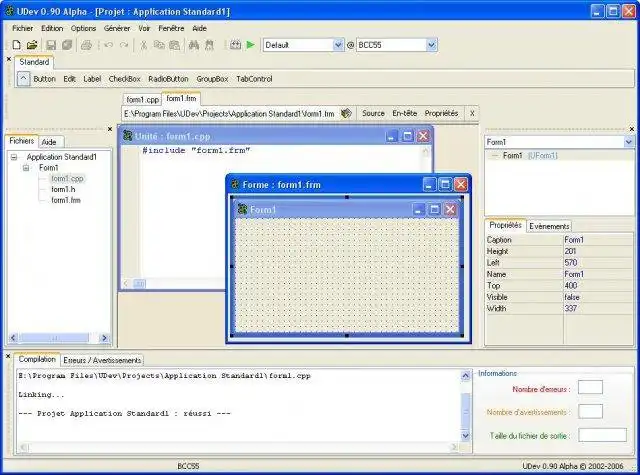Click the En-tête view button
This screenshot has height=475, width=640.
(x=404, y=113)
